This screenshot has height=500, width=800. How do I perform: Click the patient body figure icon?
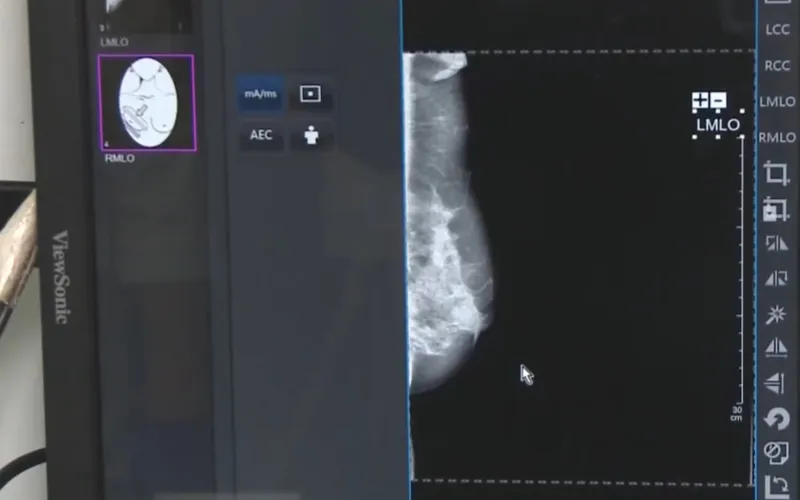point(311,135)
